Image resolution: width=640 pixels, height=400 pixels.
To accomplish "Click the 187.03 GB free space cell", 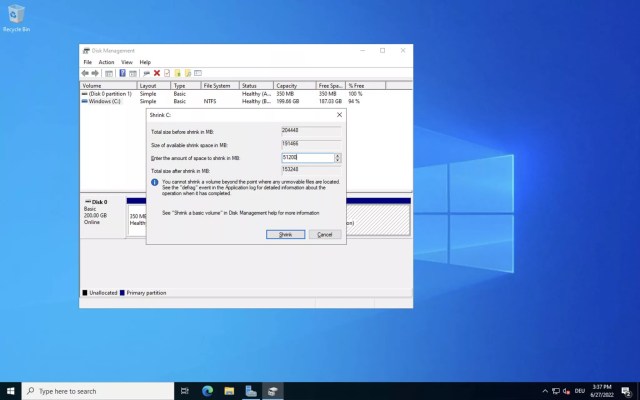I will (x=330, y=101).
